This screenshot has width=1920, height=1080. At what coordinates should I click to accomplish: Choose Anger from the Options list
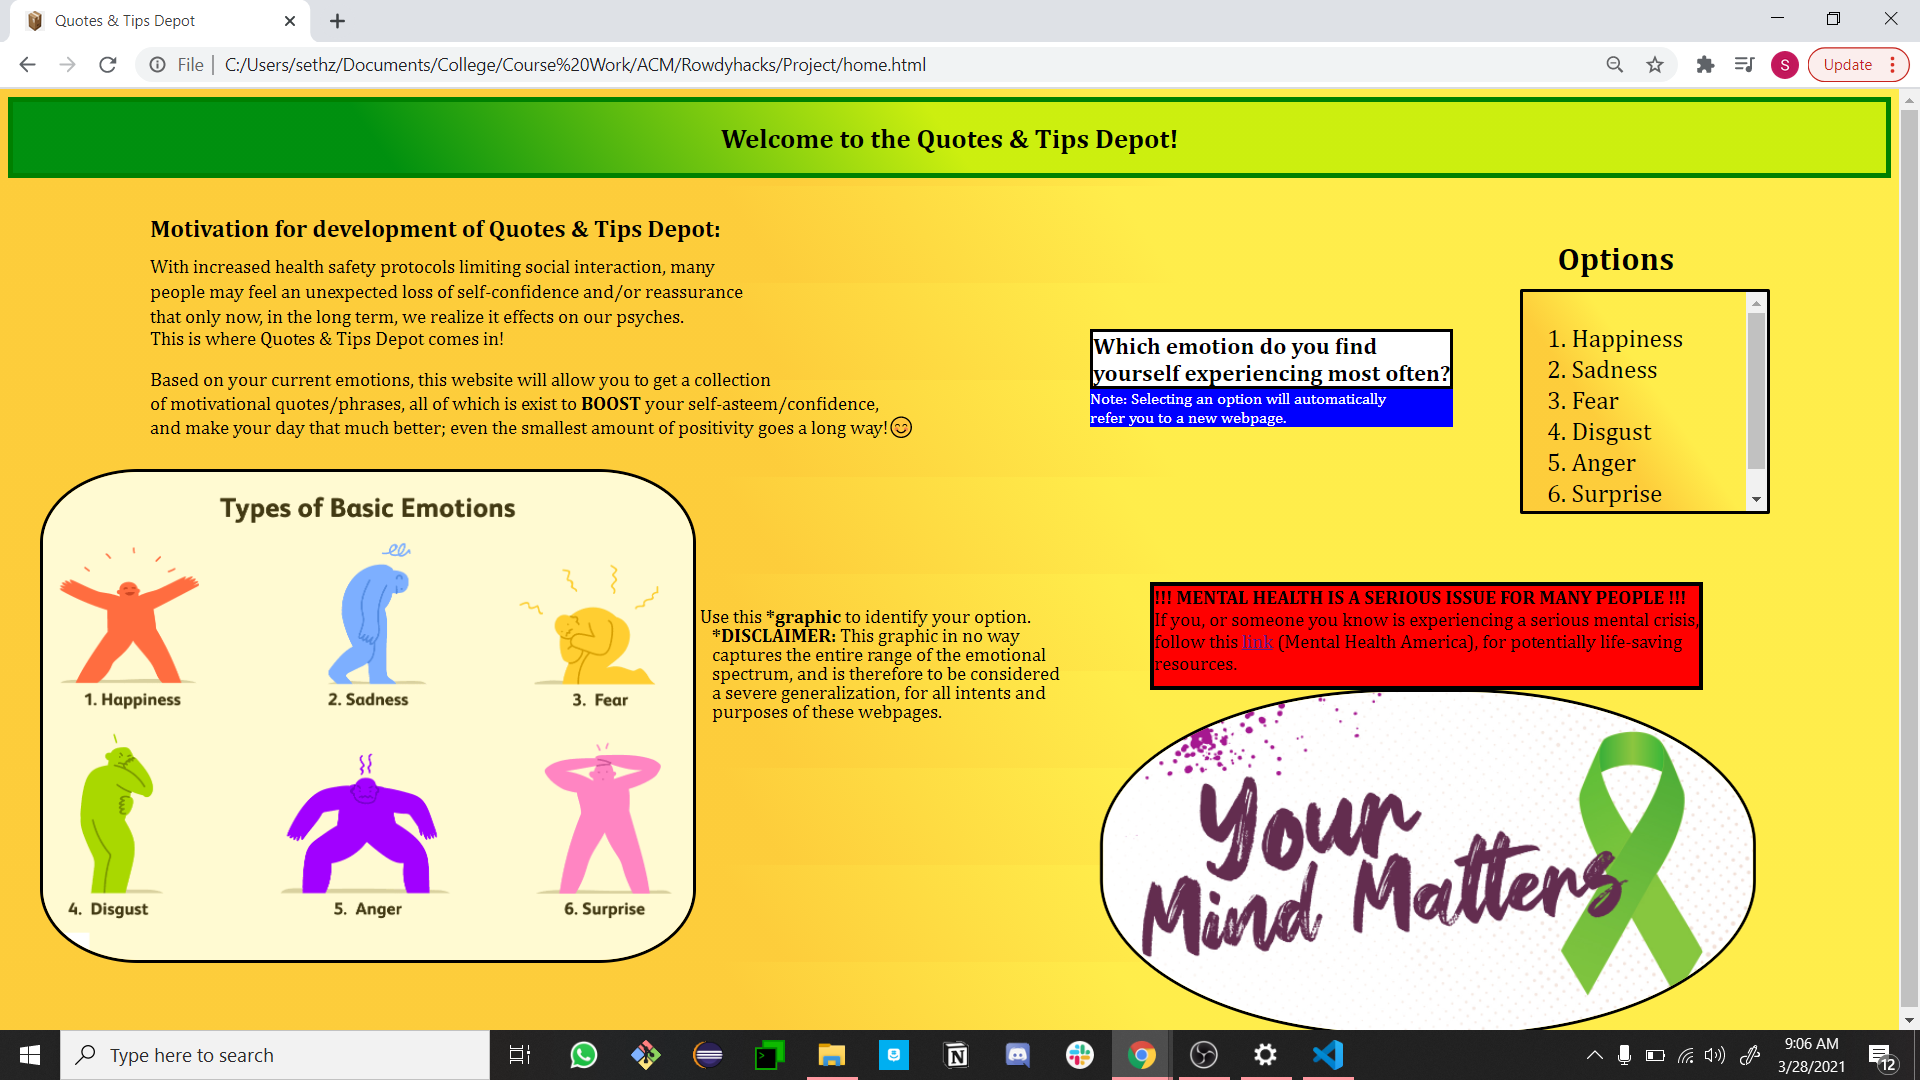coord(1603,463)
